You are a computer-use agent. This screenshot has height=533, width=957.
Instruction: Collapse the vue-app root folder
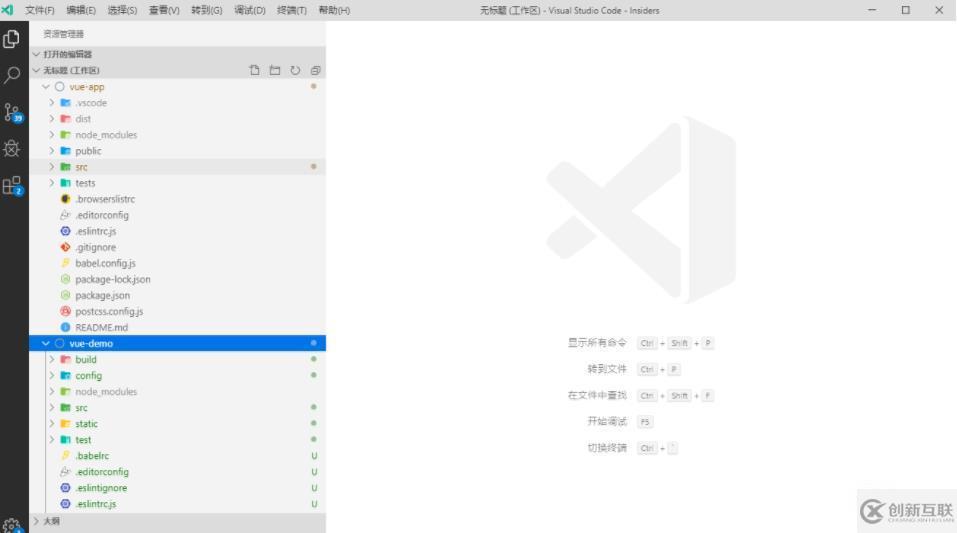[46, 87]
